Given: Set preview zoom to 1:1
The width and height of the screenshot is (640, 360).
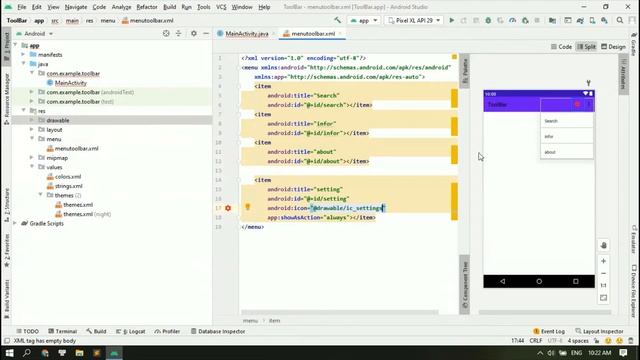Looking at the screenshot, I should coord(604,285).
